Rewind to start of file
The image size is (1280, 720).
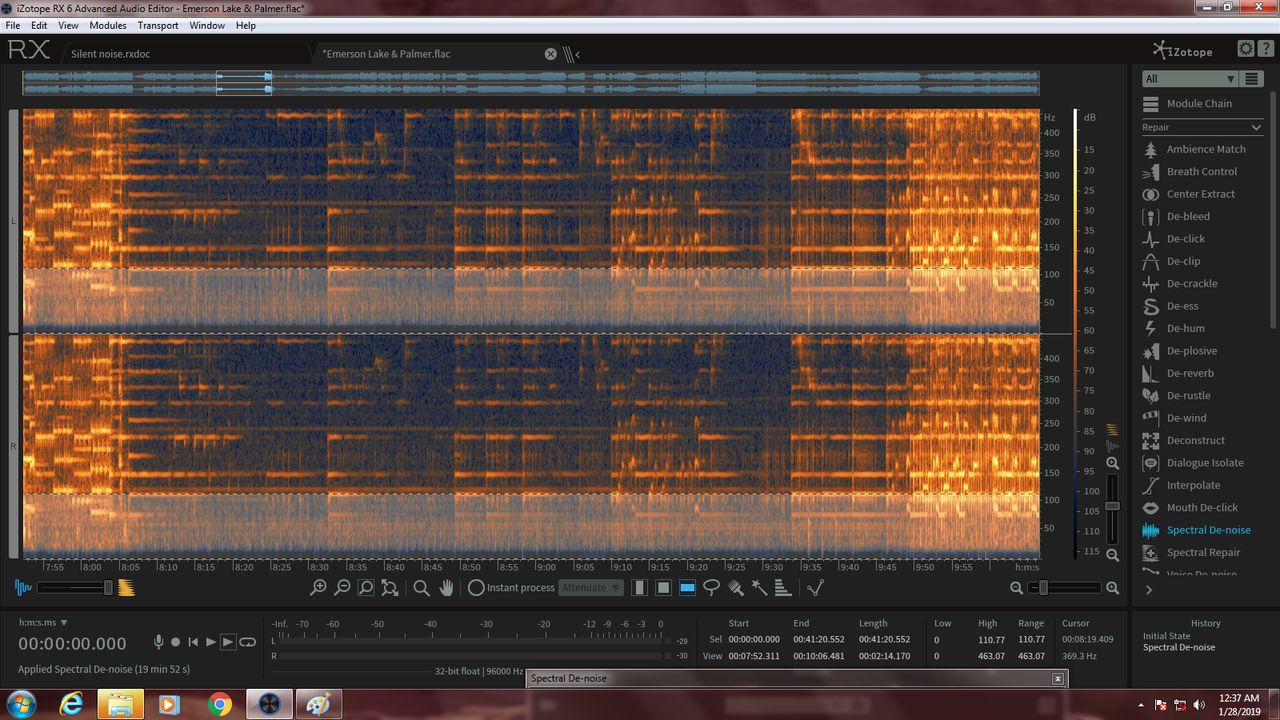point(194,642)
